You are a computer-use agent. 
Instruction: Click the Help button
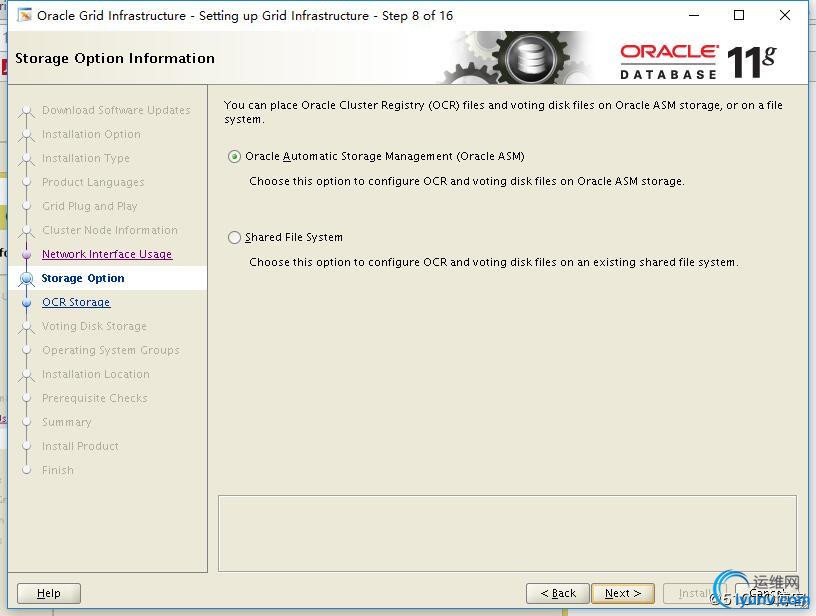49,593
